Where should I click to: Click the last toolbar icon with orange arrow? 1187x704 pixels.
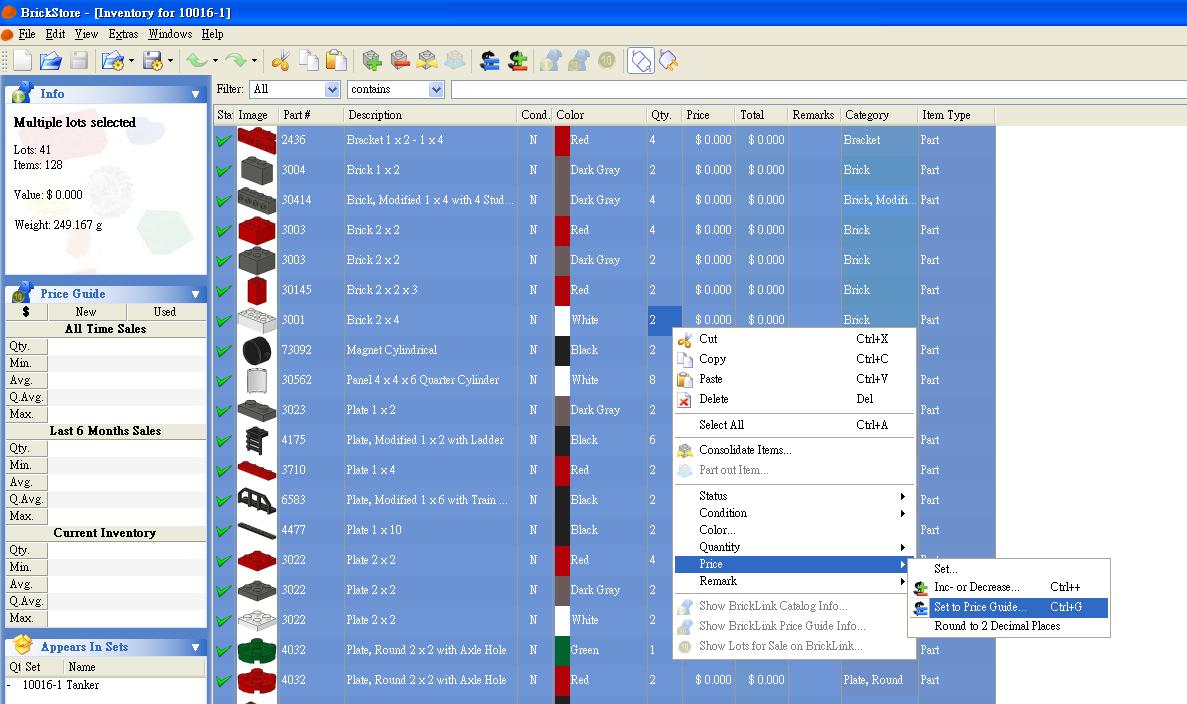[x=668, y=61]
